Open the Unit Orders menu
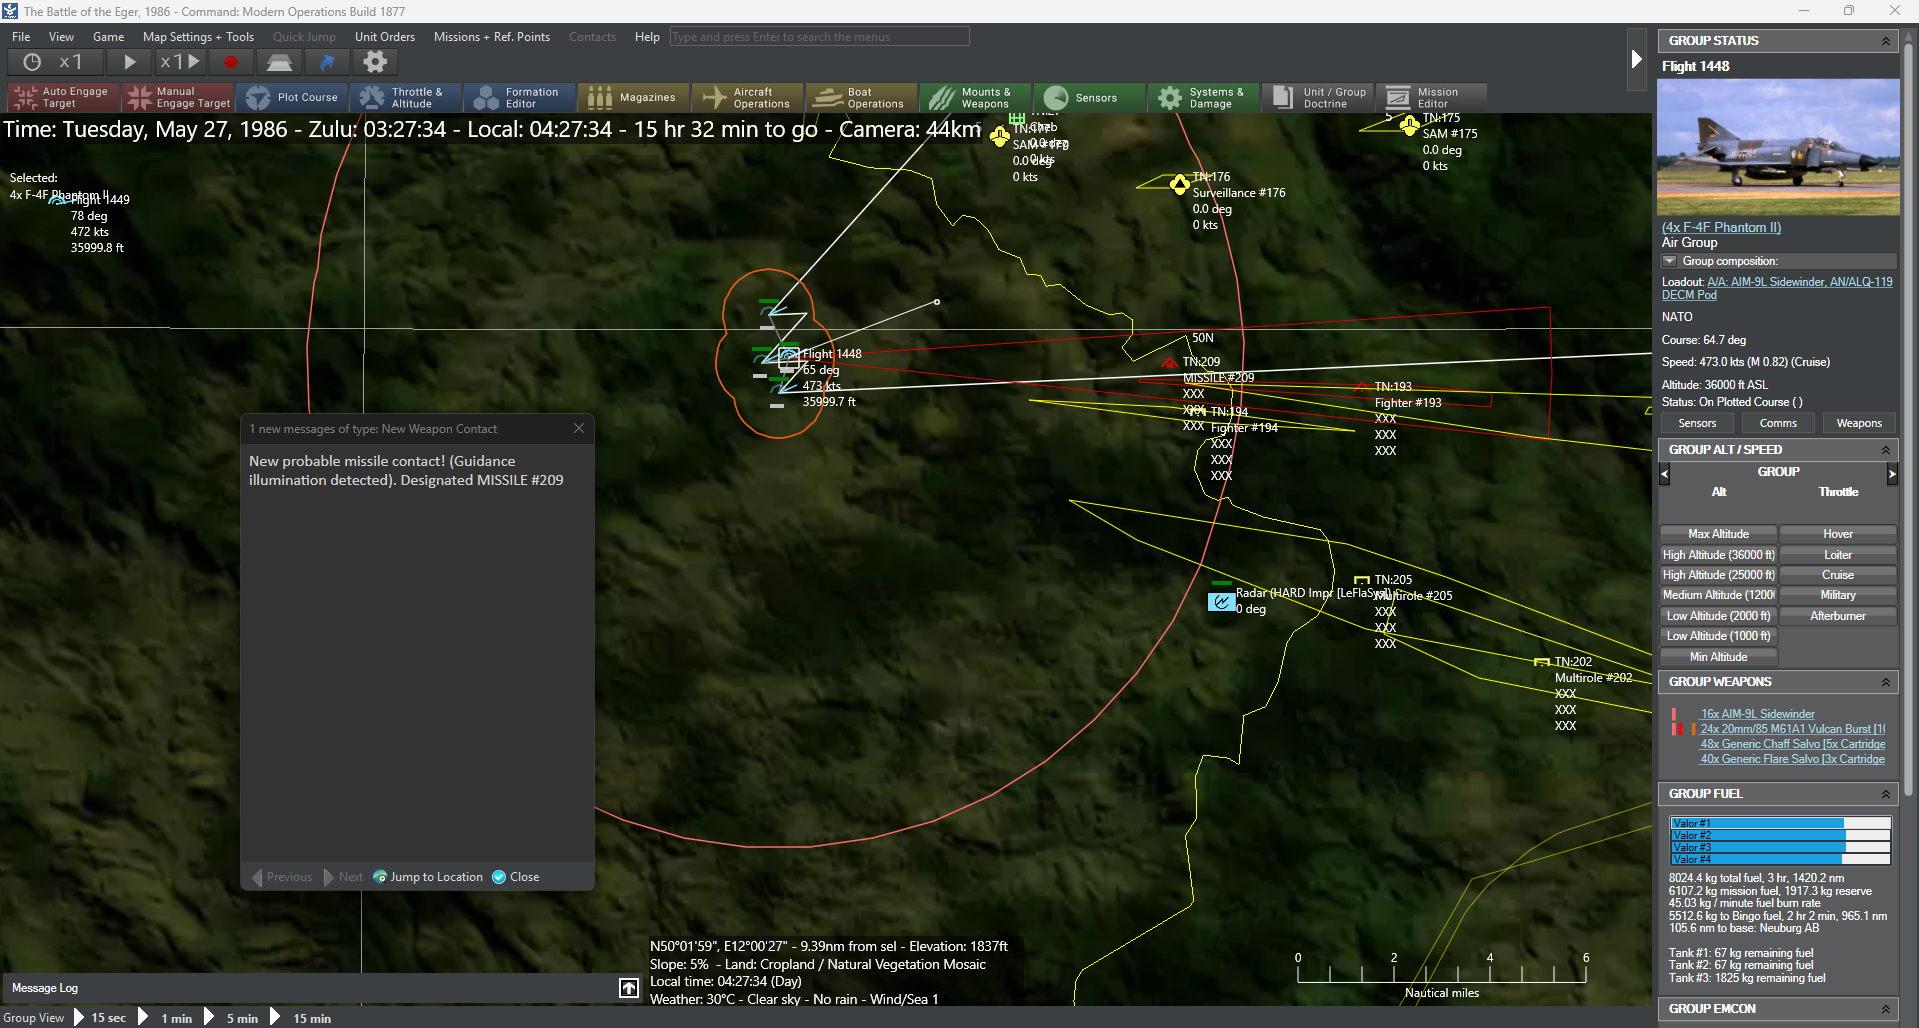The width and height of the screenshot is (1919, 1028). [385, 37]
